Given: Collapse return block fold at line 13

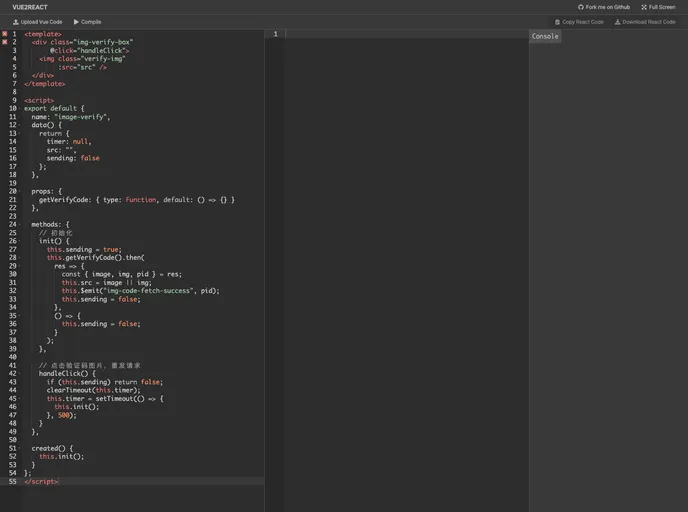Looking at the screenshot, I should click(19, 133).
